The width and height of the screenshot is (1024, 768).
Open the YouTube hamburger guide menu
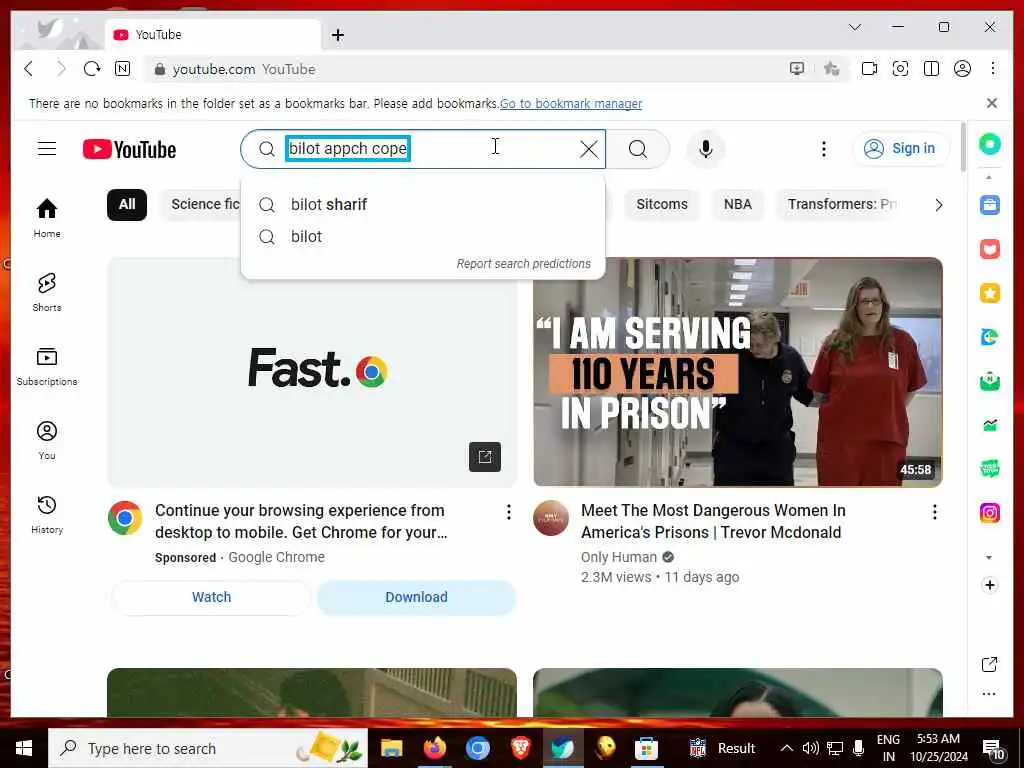point(46,149)
